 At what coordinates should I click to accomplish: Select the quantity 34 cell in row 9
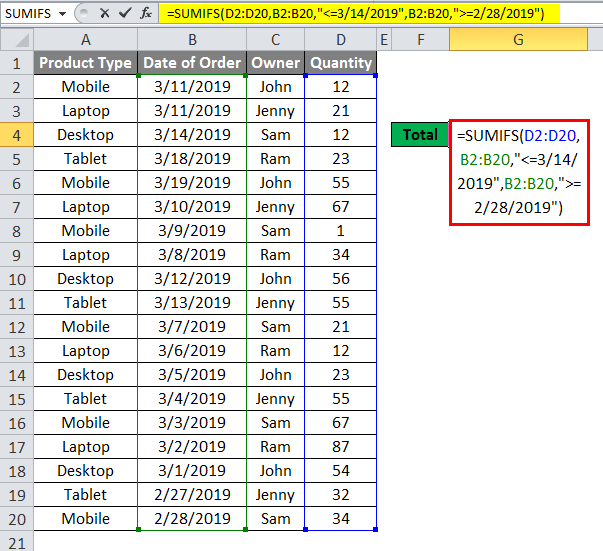point(341,255)
